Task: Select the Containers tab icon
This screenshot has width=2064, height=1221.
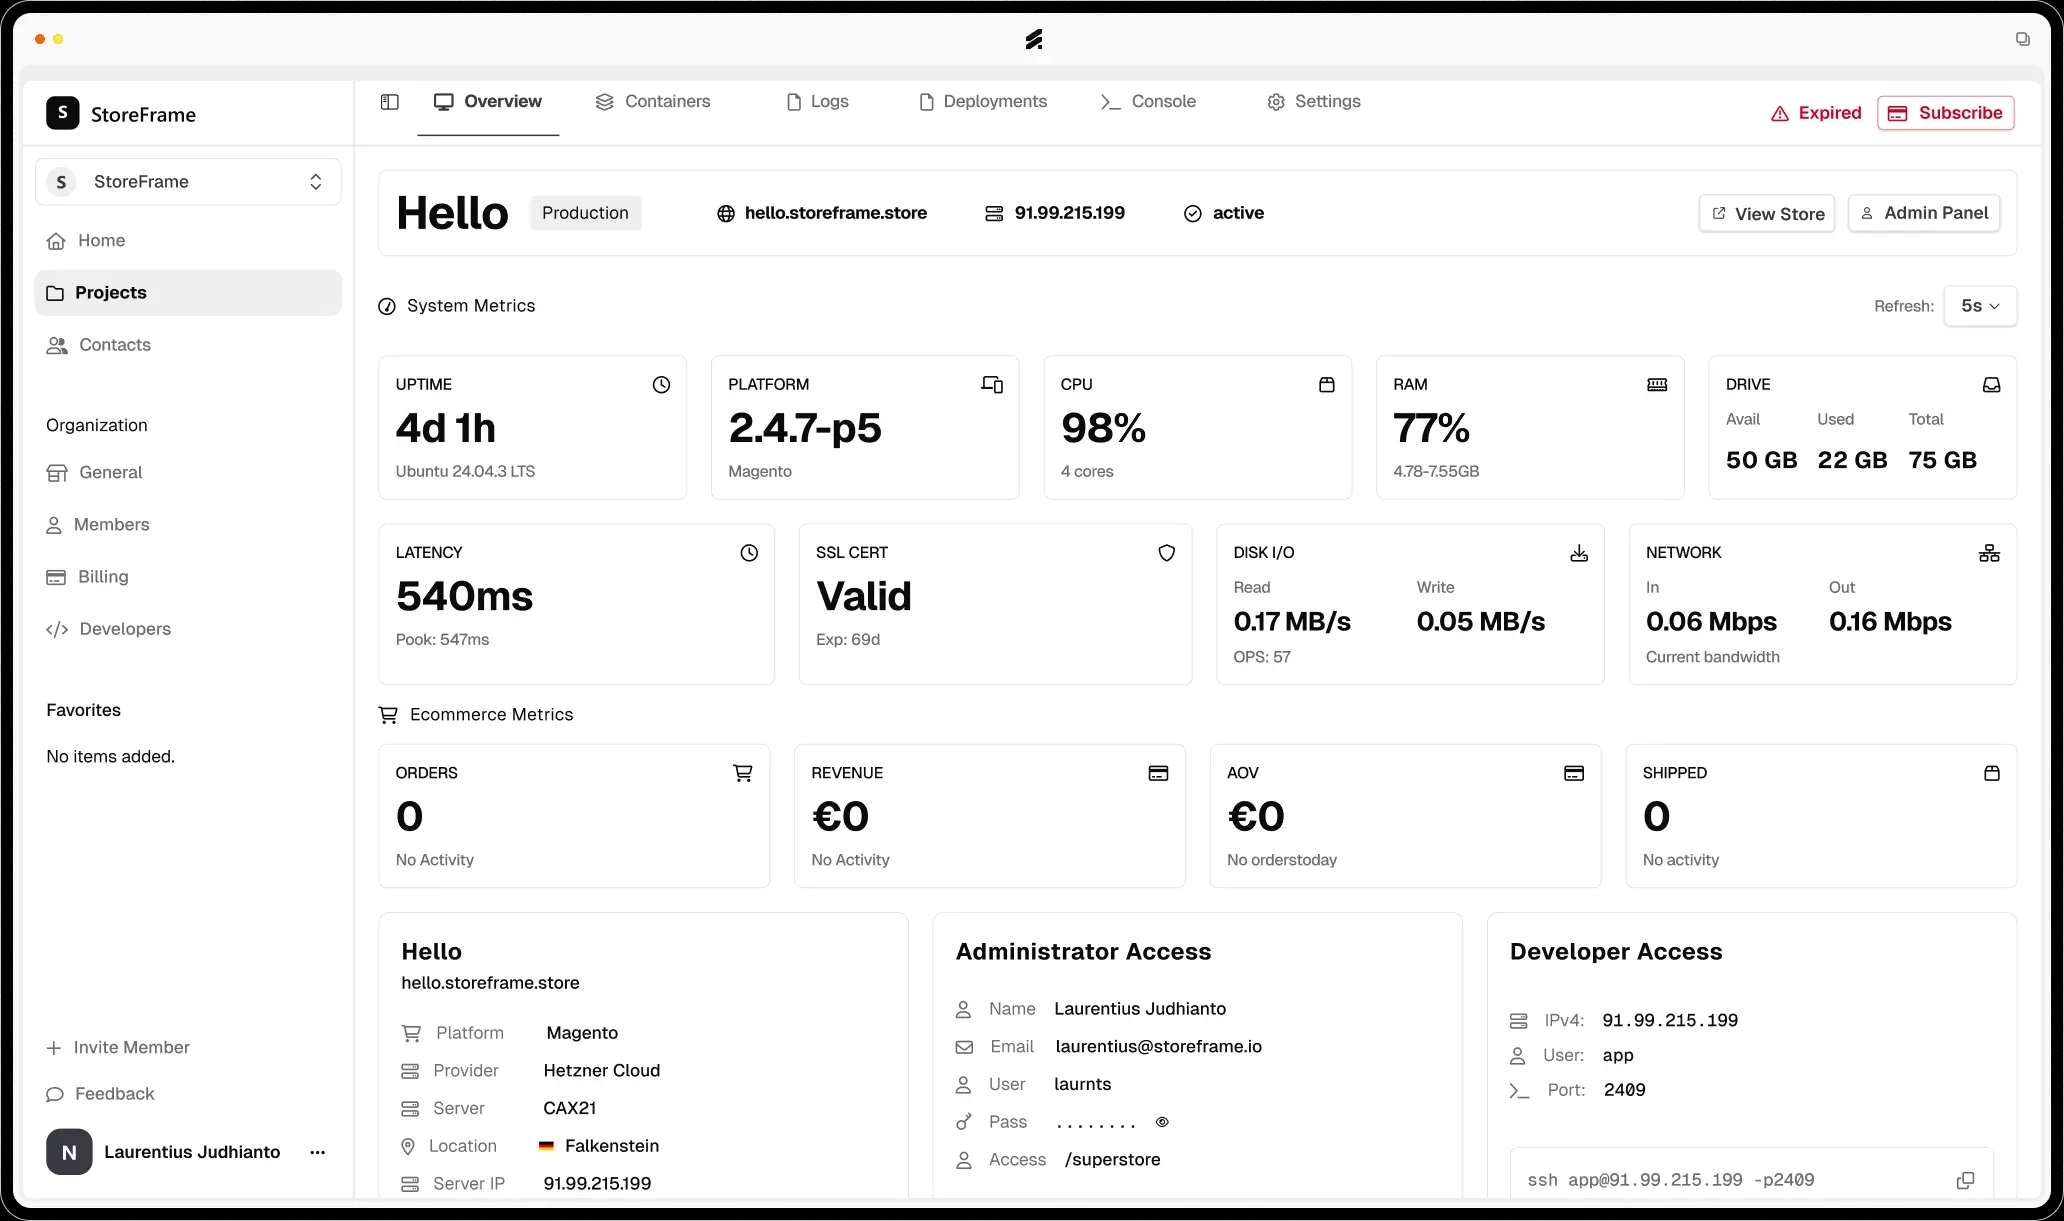Action: (604, 101)
